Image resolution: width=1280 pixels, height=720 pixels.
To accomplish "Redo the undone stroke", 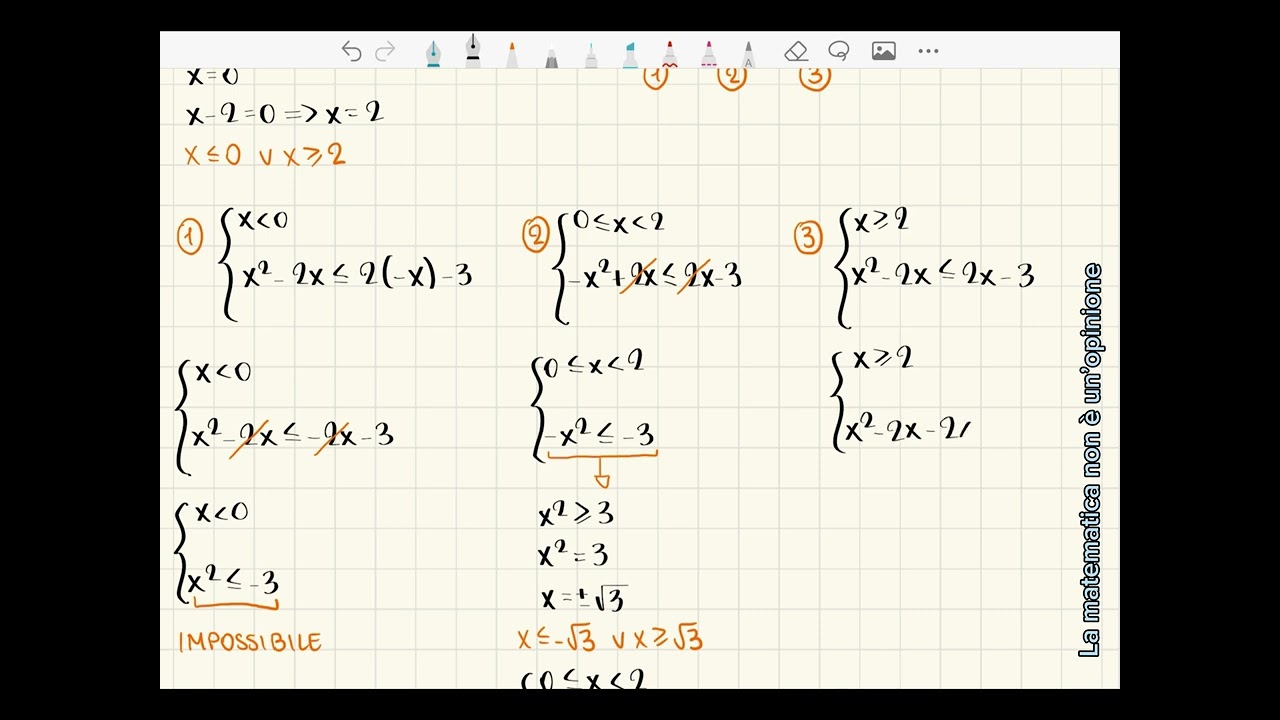I will (x=385, y=52).
